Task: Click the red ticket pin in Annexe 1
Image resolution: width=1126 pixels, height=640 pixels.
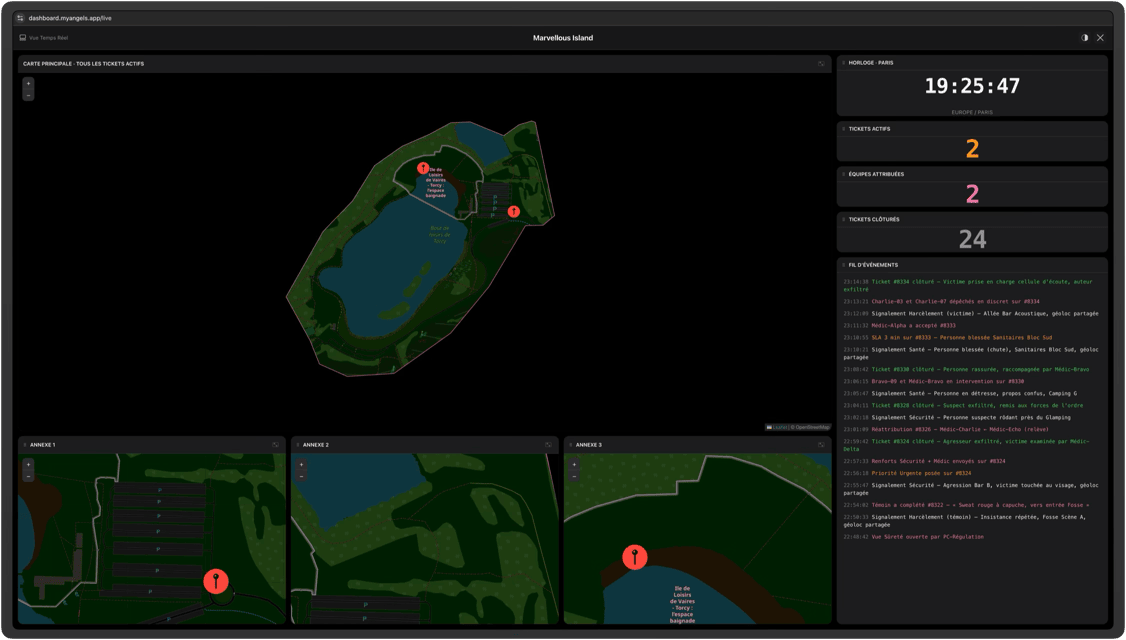Action: (x=216, y=580)
